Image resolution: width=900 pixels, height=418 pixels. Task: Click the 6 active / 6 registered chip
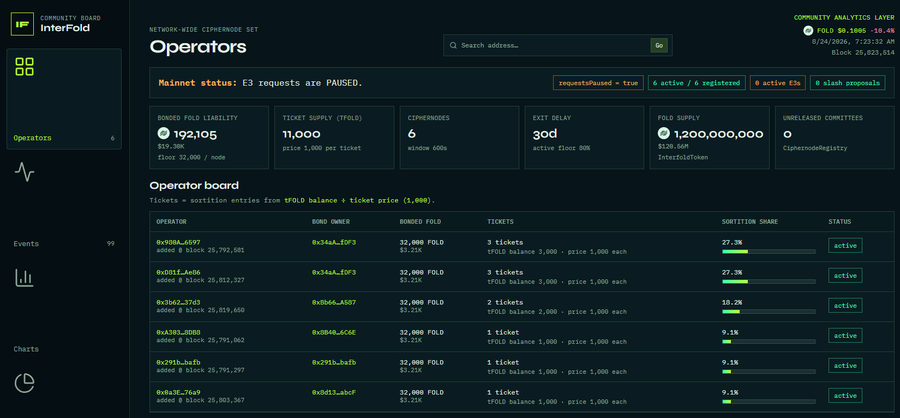point(696,83)
